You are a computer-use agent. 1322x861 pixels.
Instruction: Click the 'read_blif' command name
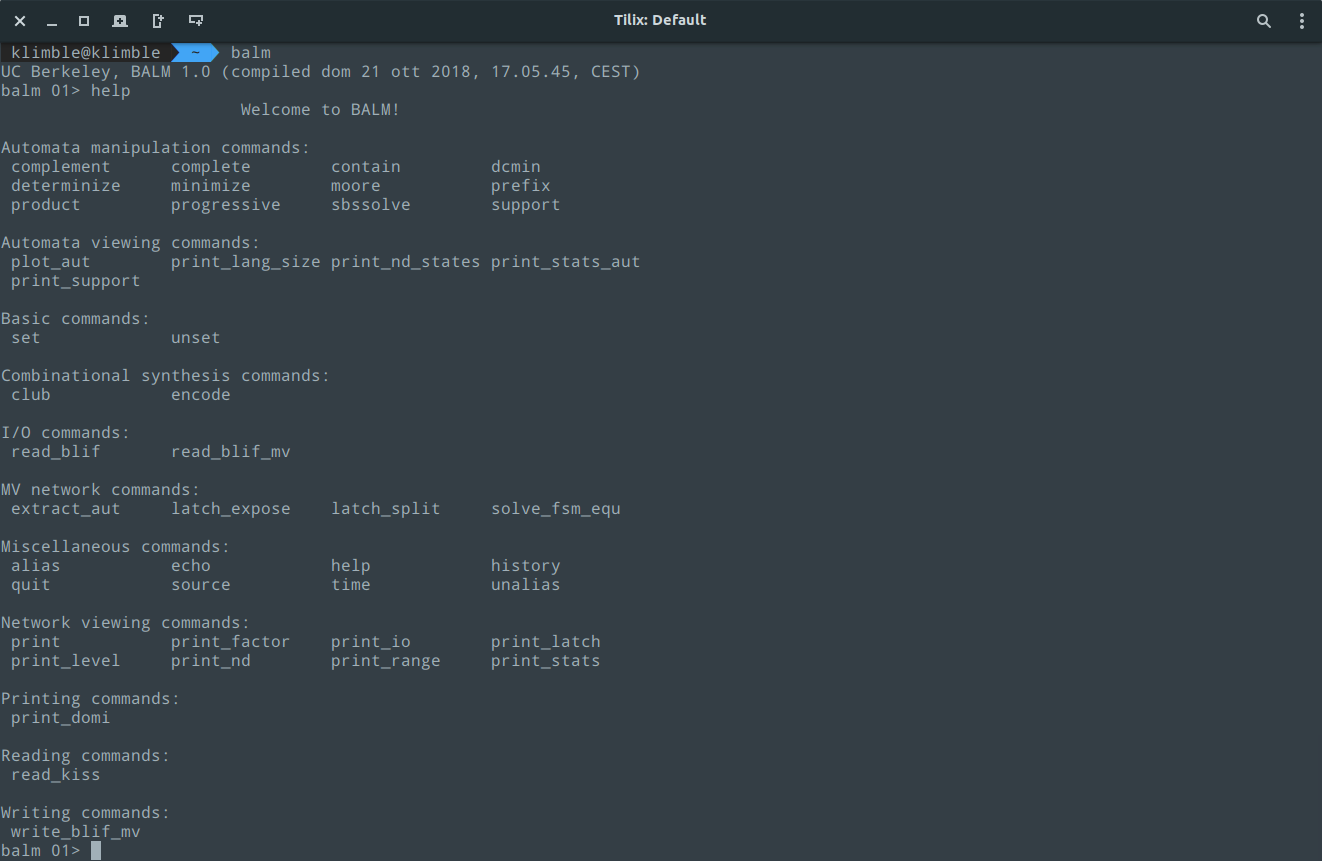[56, 452]
